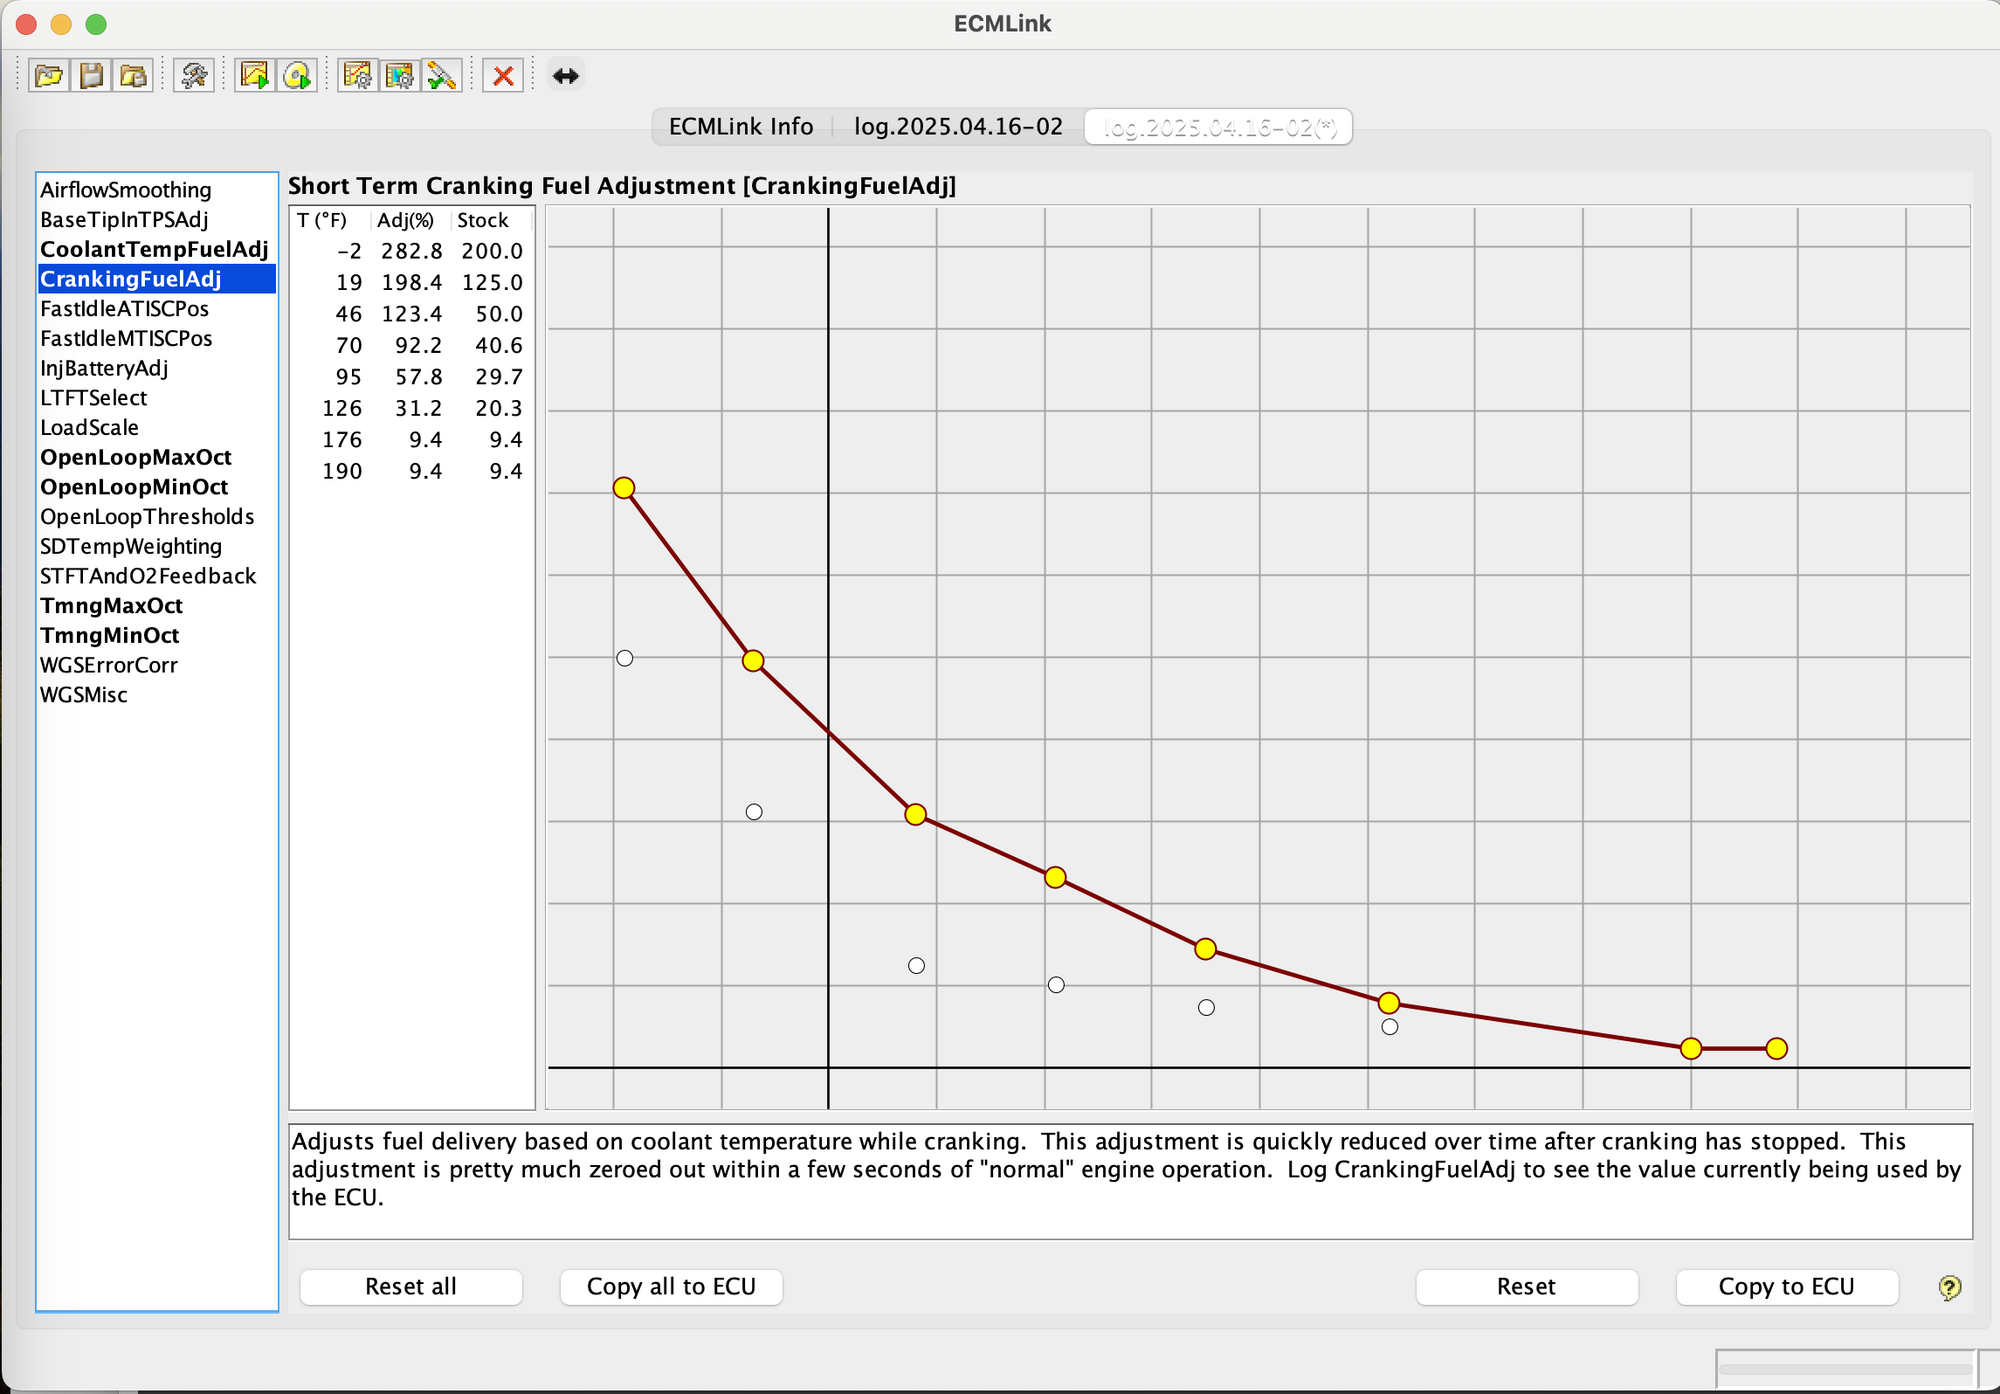
Task: Click the Reset all button
Action: 411,1287
